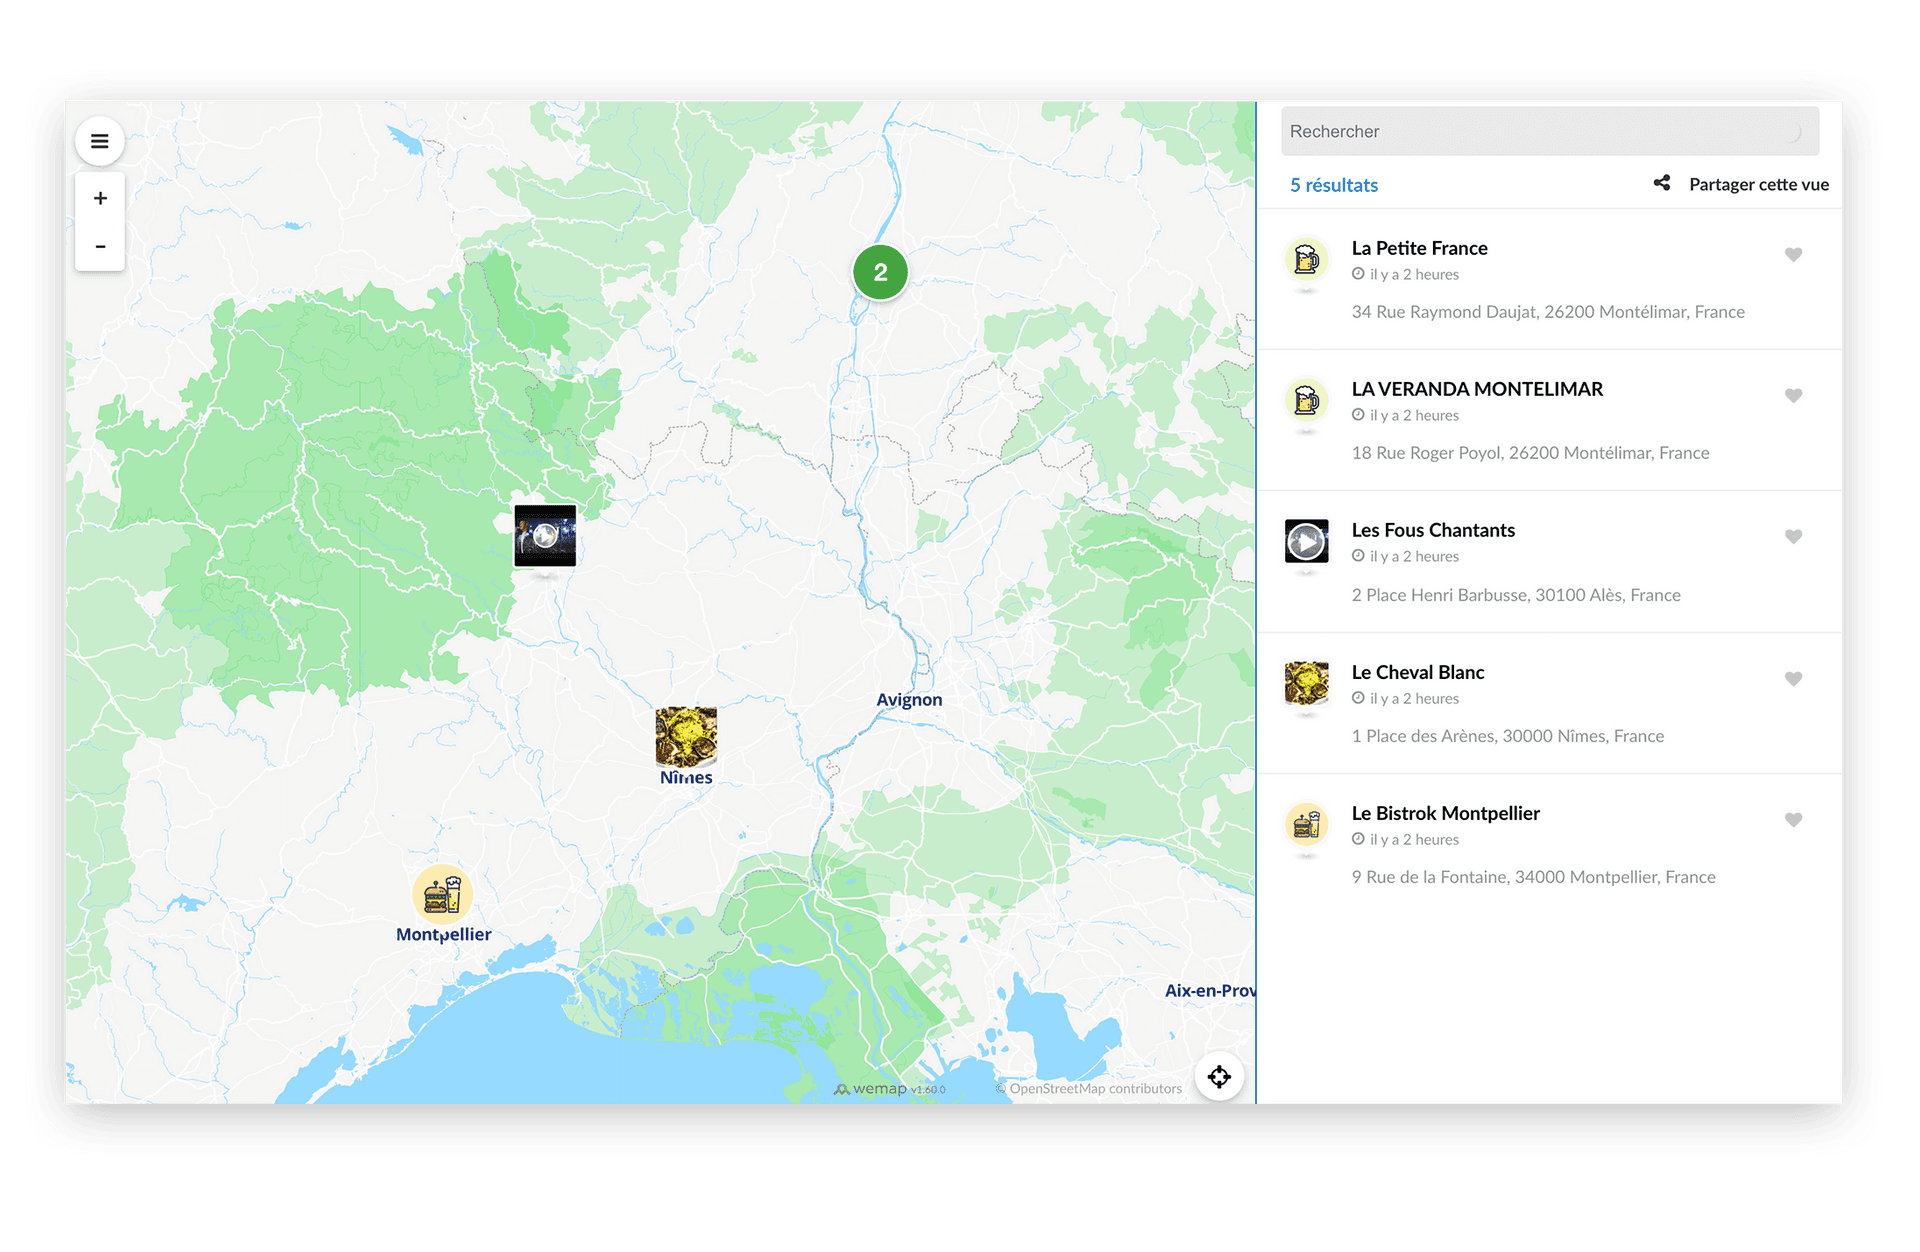
Task: Select the beer mug icon for La Petite France
Action: tap(1306, 258)
